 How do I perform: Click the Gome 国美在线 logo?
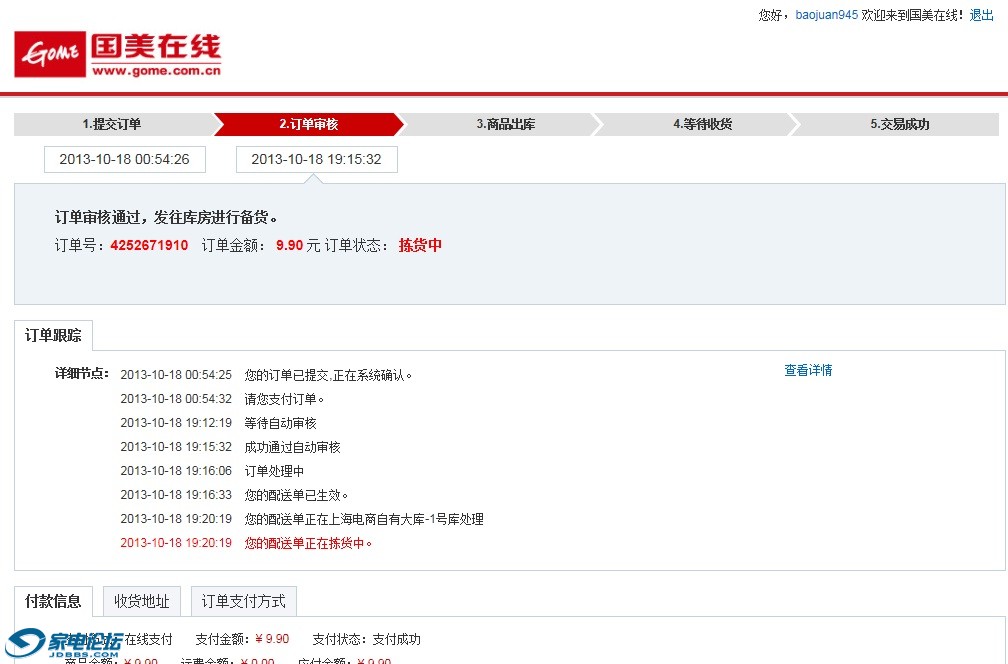118,54
